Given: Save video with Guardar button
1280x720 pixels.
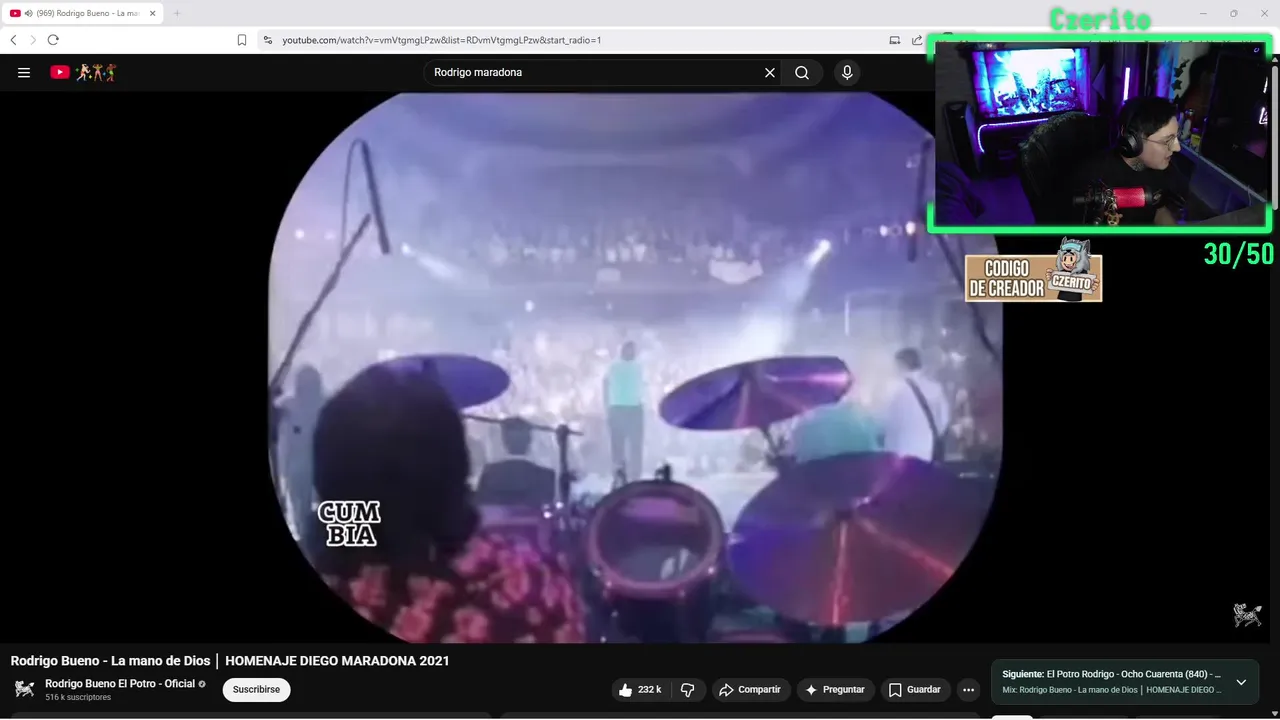Looking at the screenshot, I should point(915,690).
